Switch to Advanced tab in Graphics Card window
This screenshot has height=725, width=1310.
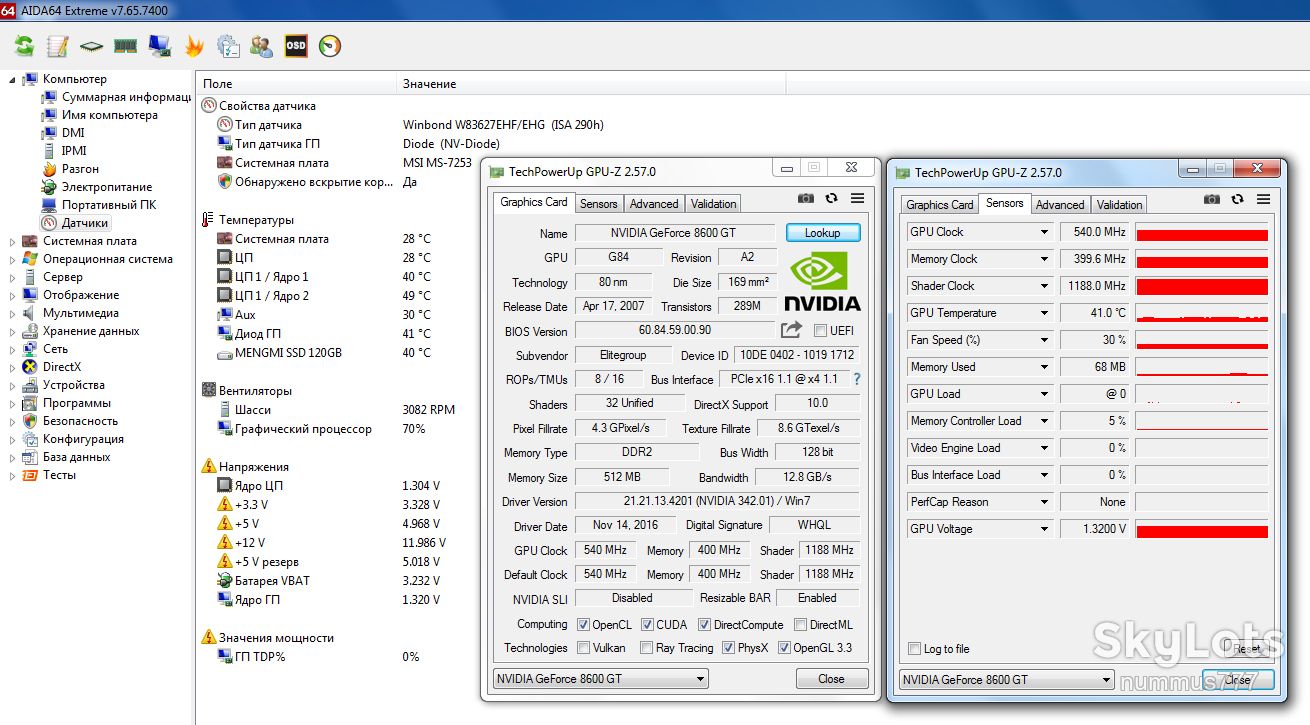(654, 204)
